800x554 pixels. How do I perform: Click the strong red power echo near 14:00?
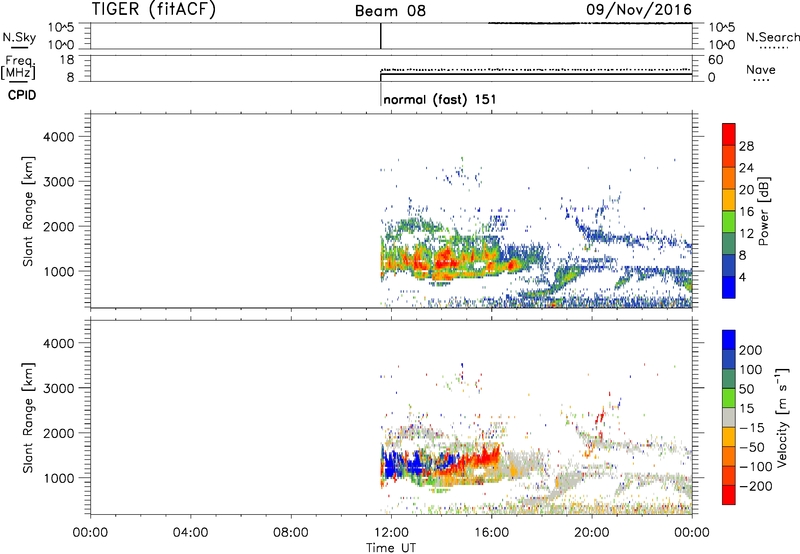coord(445,258)
